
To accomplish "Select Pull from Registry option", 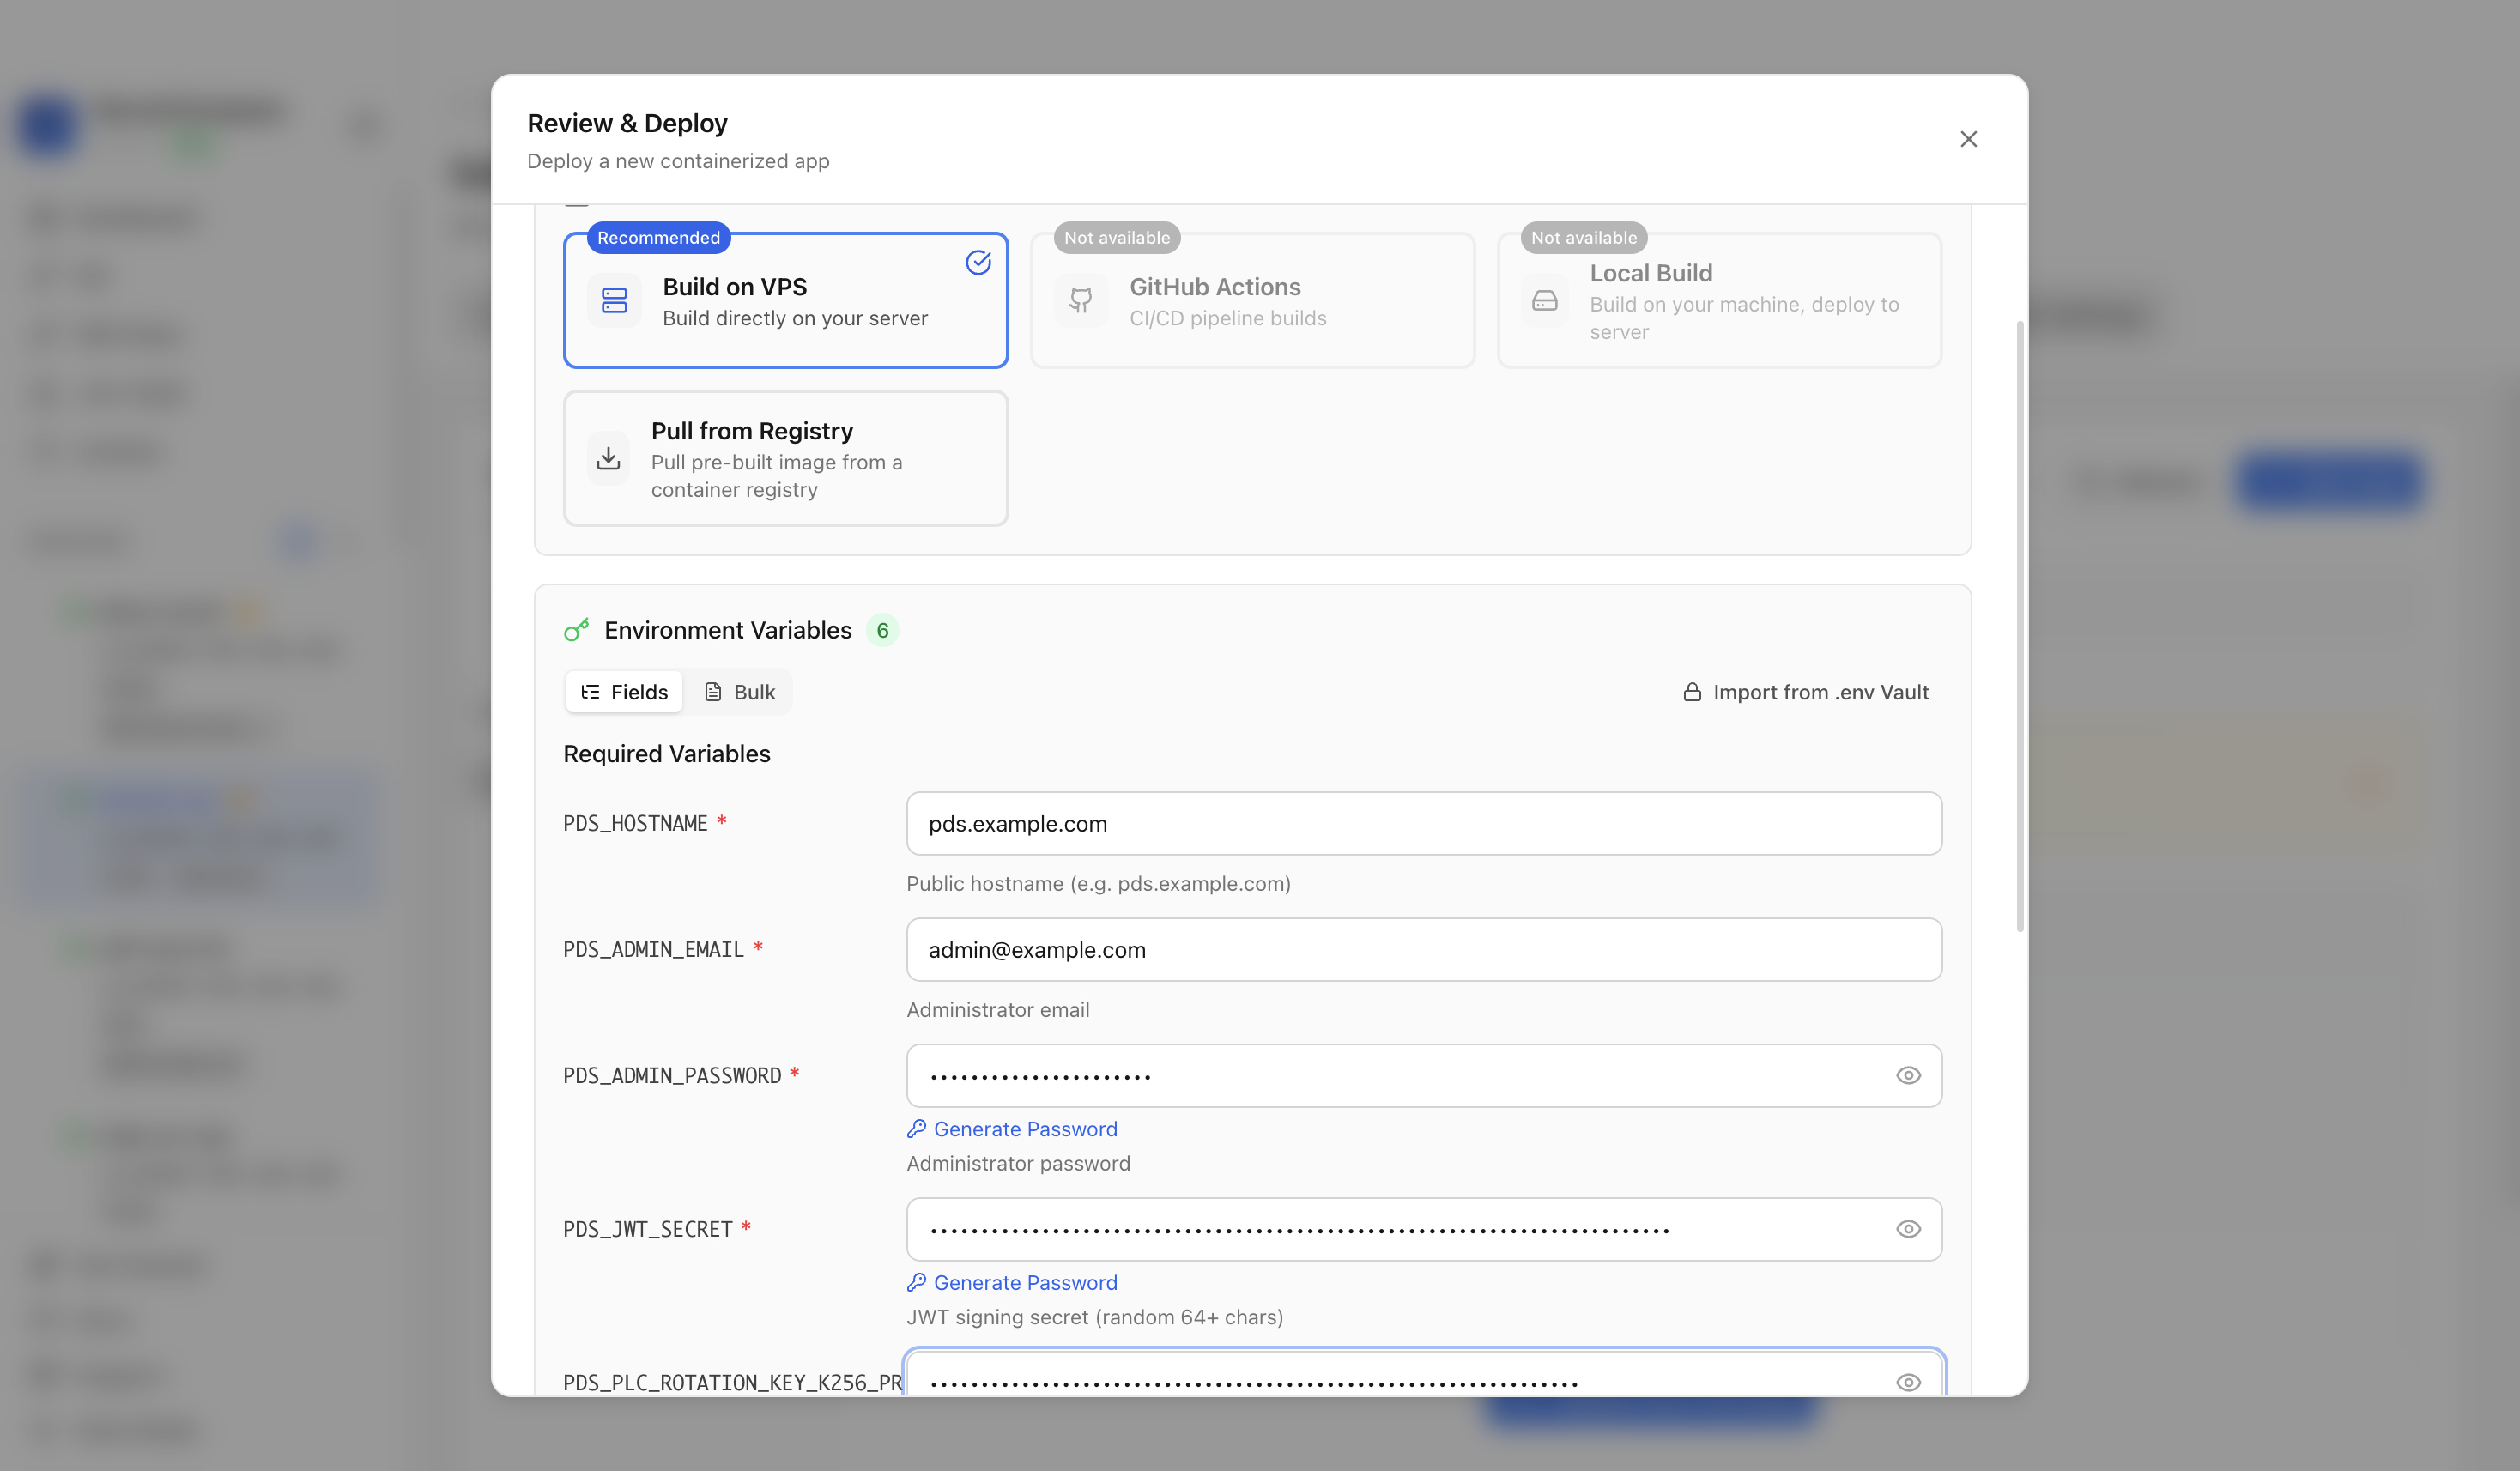I will click(x=785, y=458).
